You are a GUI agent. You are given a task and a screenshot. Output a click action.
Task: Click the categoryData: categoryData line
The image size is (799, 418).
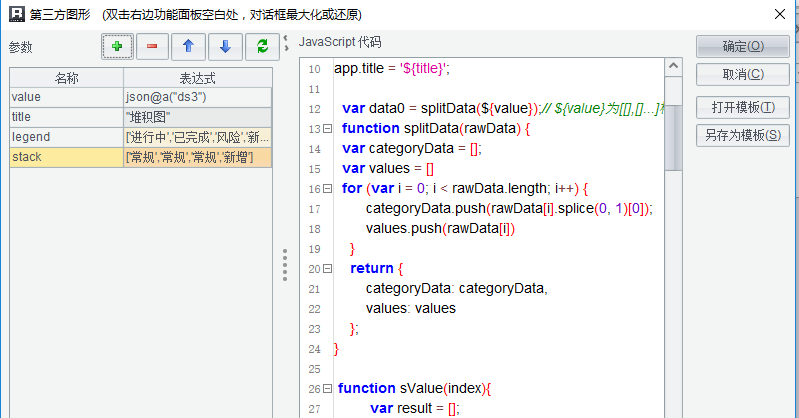[457, 289]
